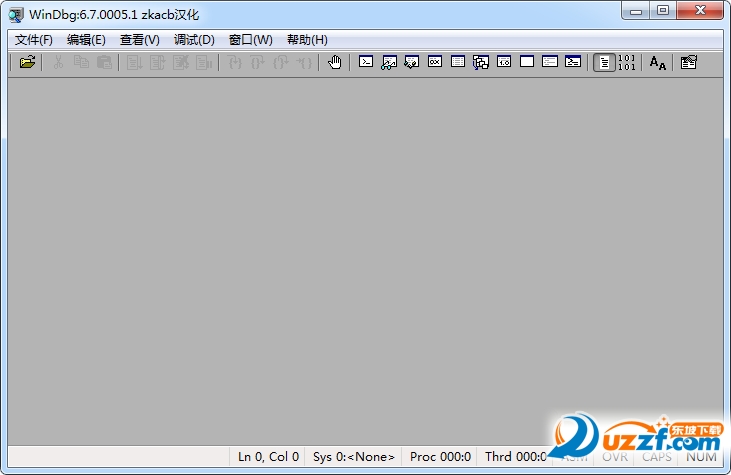The width and height of the screenshot is (731, 475).
Task: Open the 查看(V) menu
Action: 139,40
